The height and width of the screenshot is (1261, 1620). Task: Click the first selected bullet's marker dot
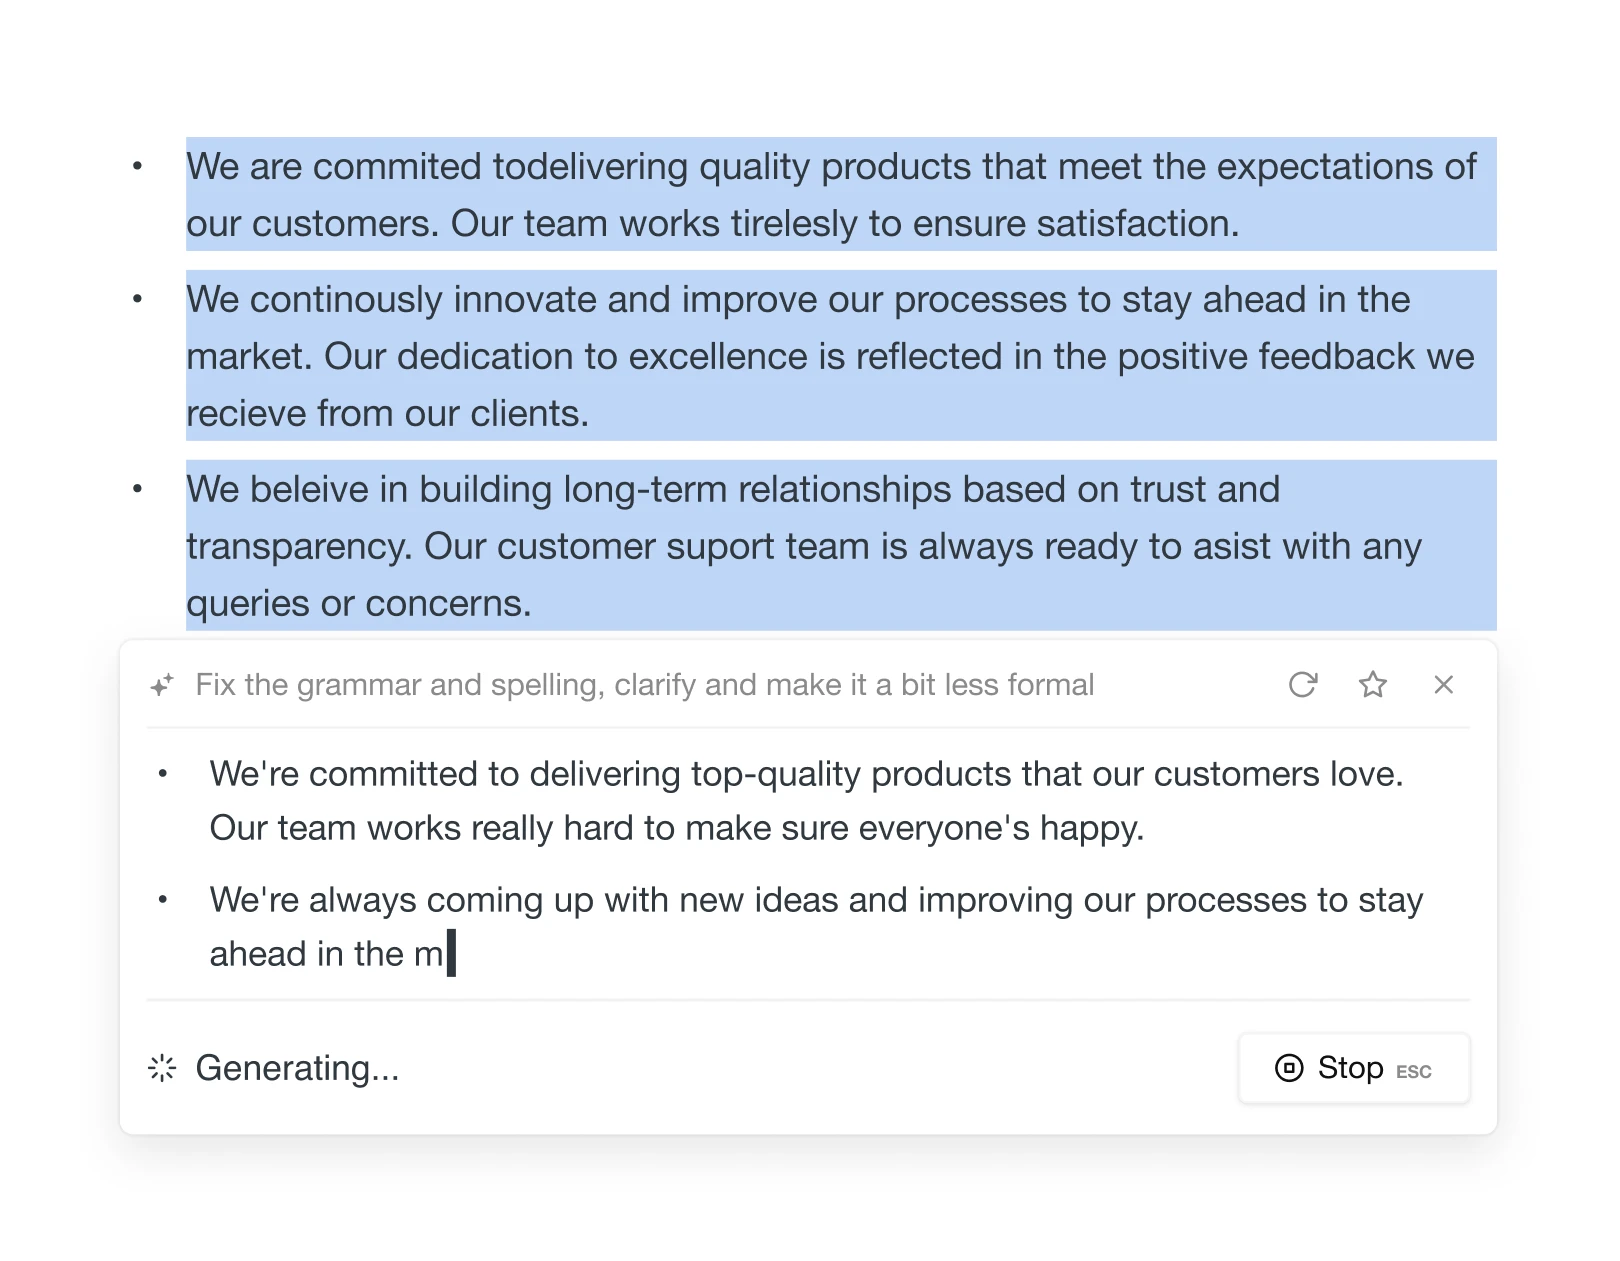(138, 166)
